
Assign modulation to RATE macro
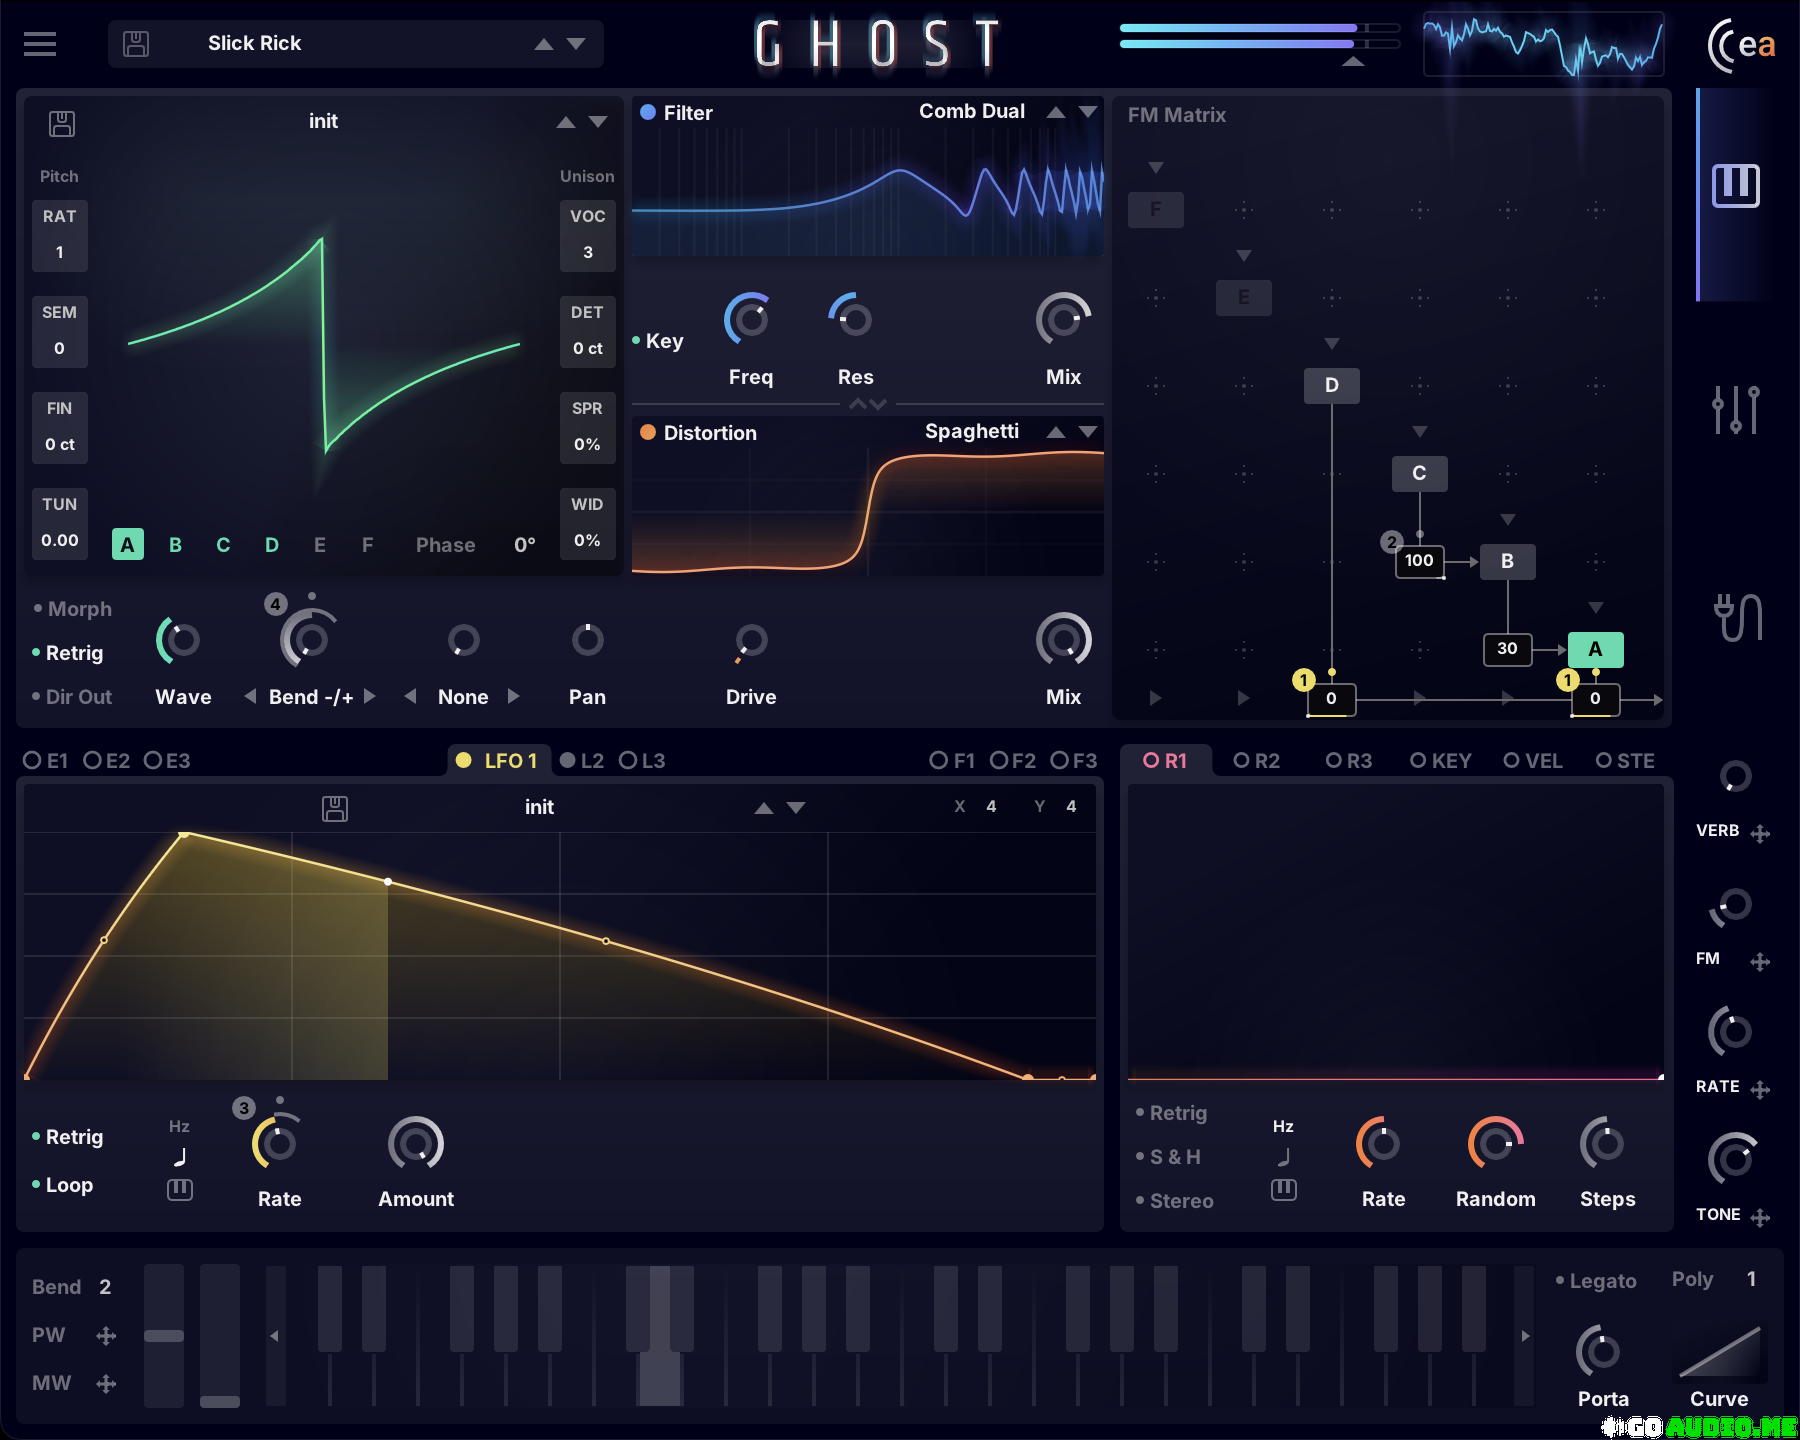pyautogui.click(x=1760, y=1089)
